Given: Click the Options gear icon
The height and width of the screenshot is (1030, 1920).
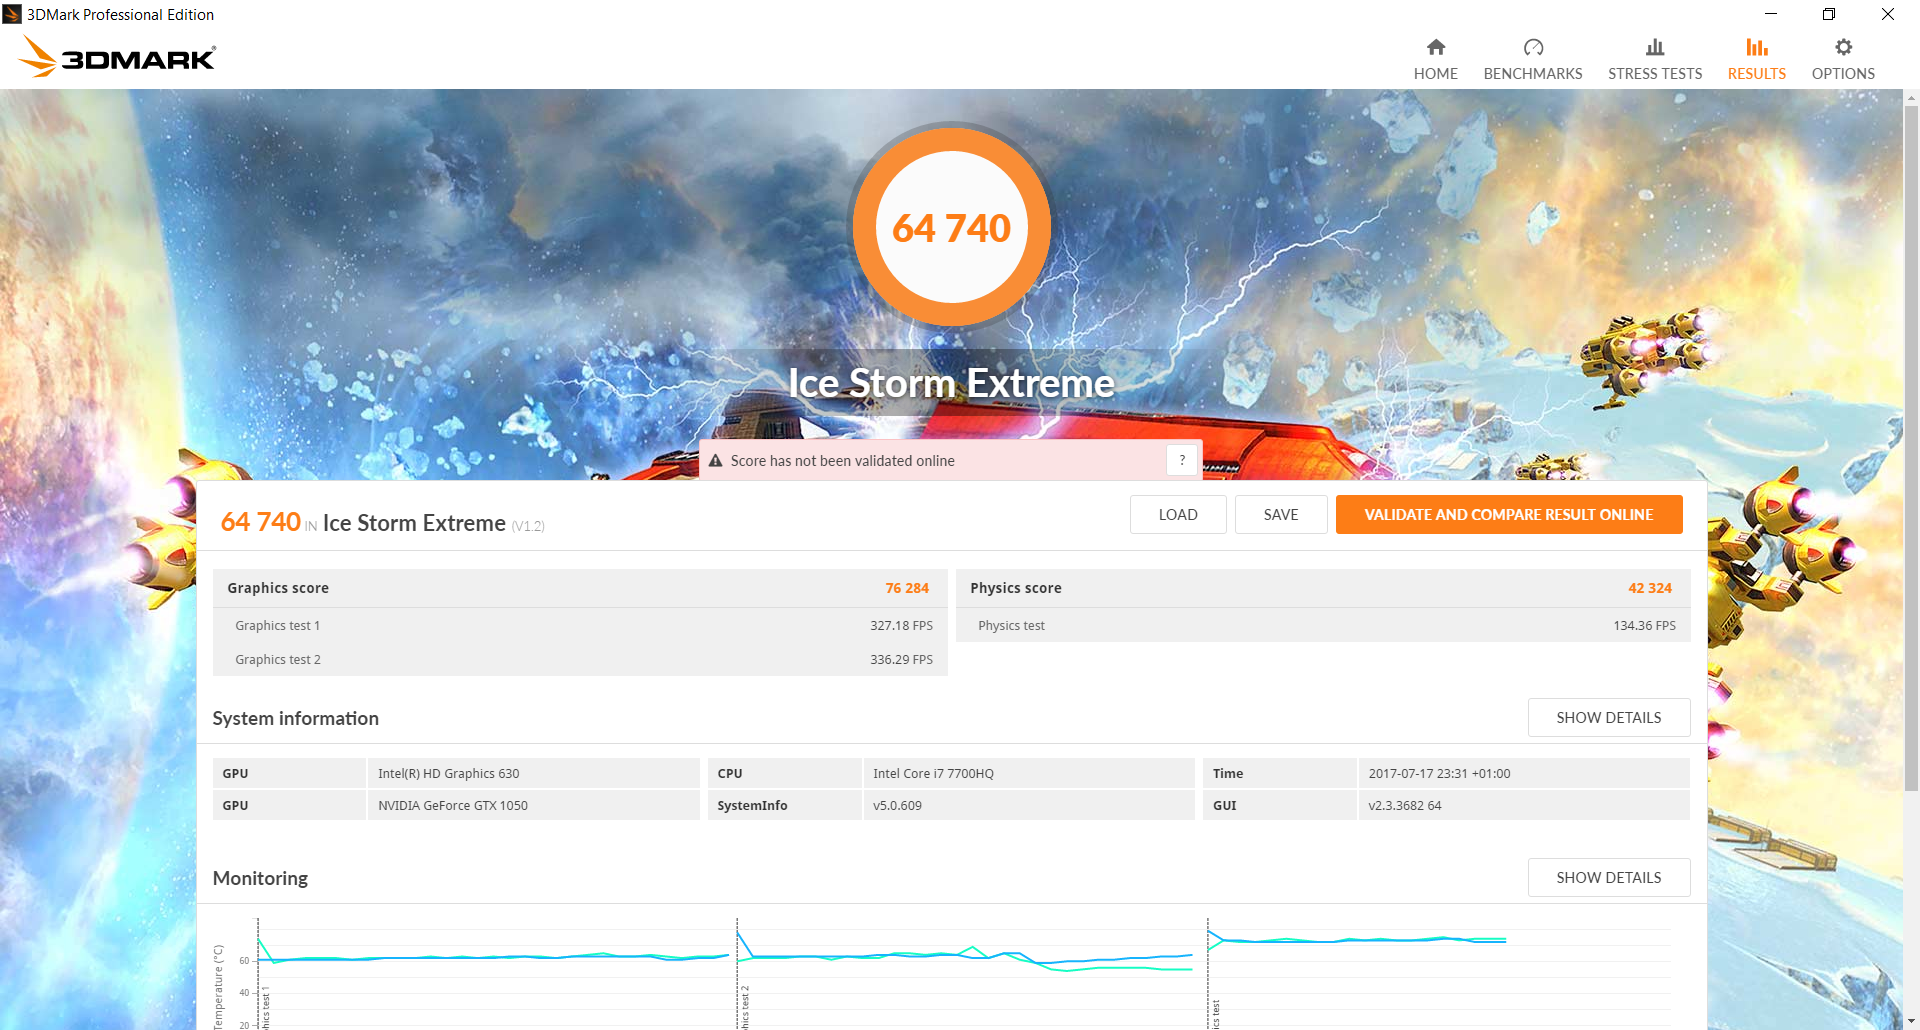Looking at the screenshot, I should tap(1843, 47).
